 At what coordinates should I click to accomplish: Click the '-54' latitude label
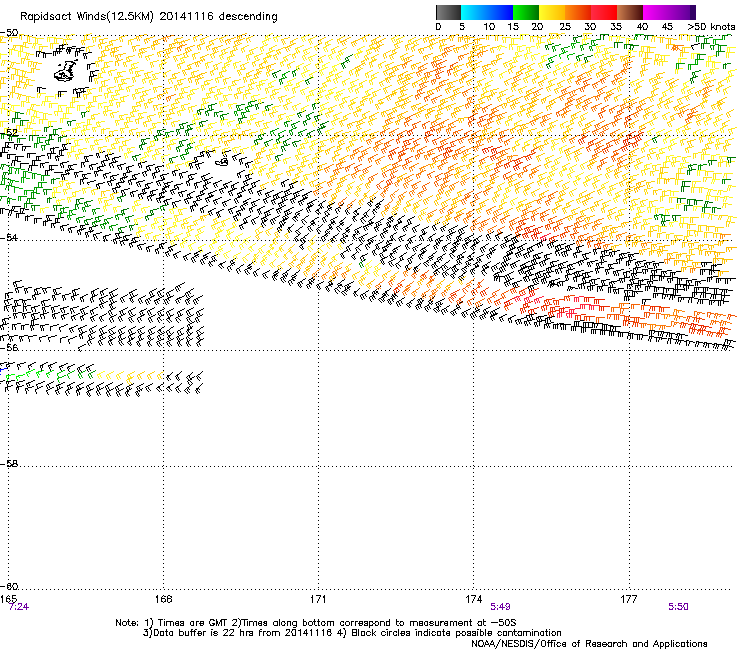coord(9,237)
